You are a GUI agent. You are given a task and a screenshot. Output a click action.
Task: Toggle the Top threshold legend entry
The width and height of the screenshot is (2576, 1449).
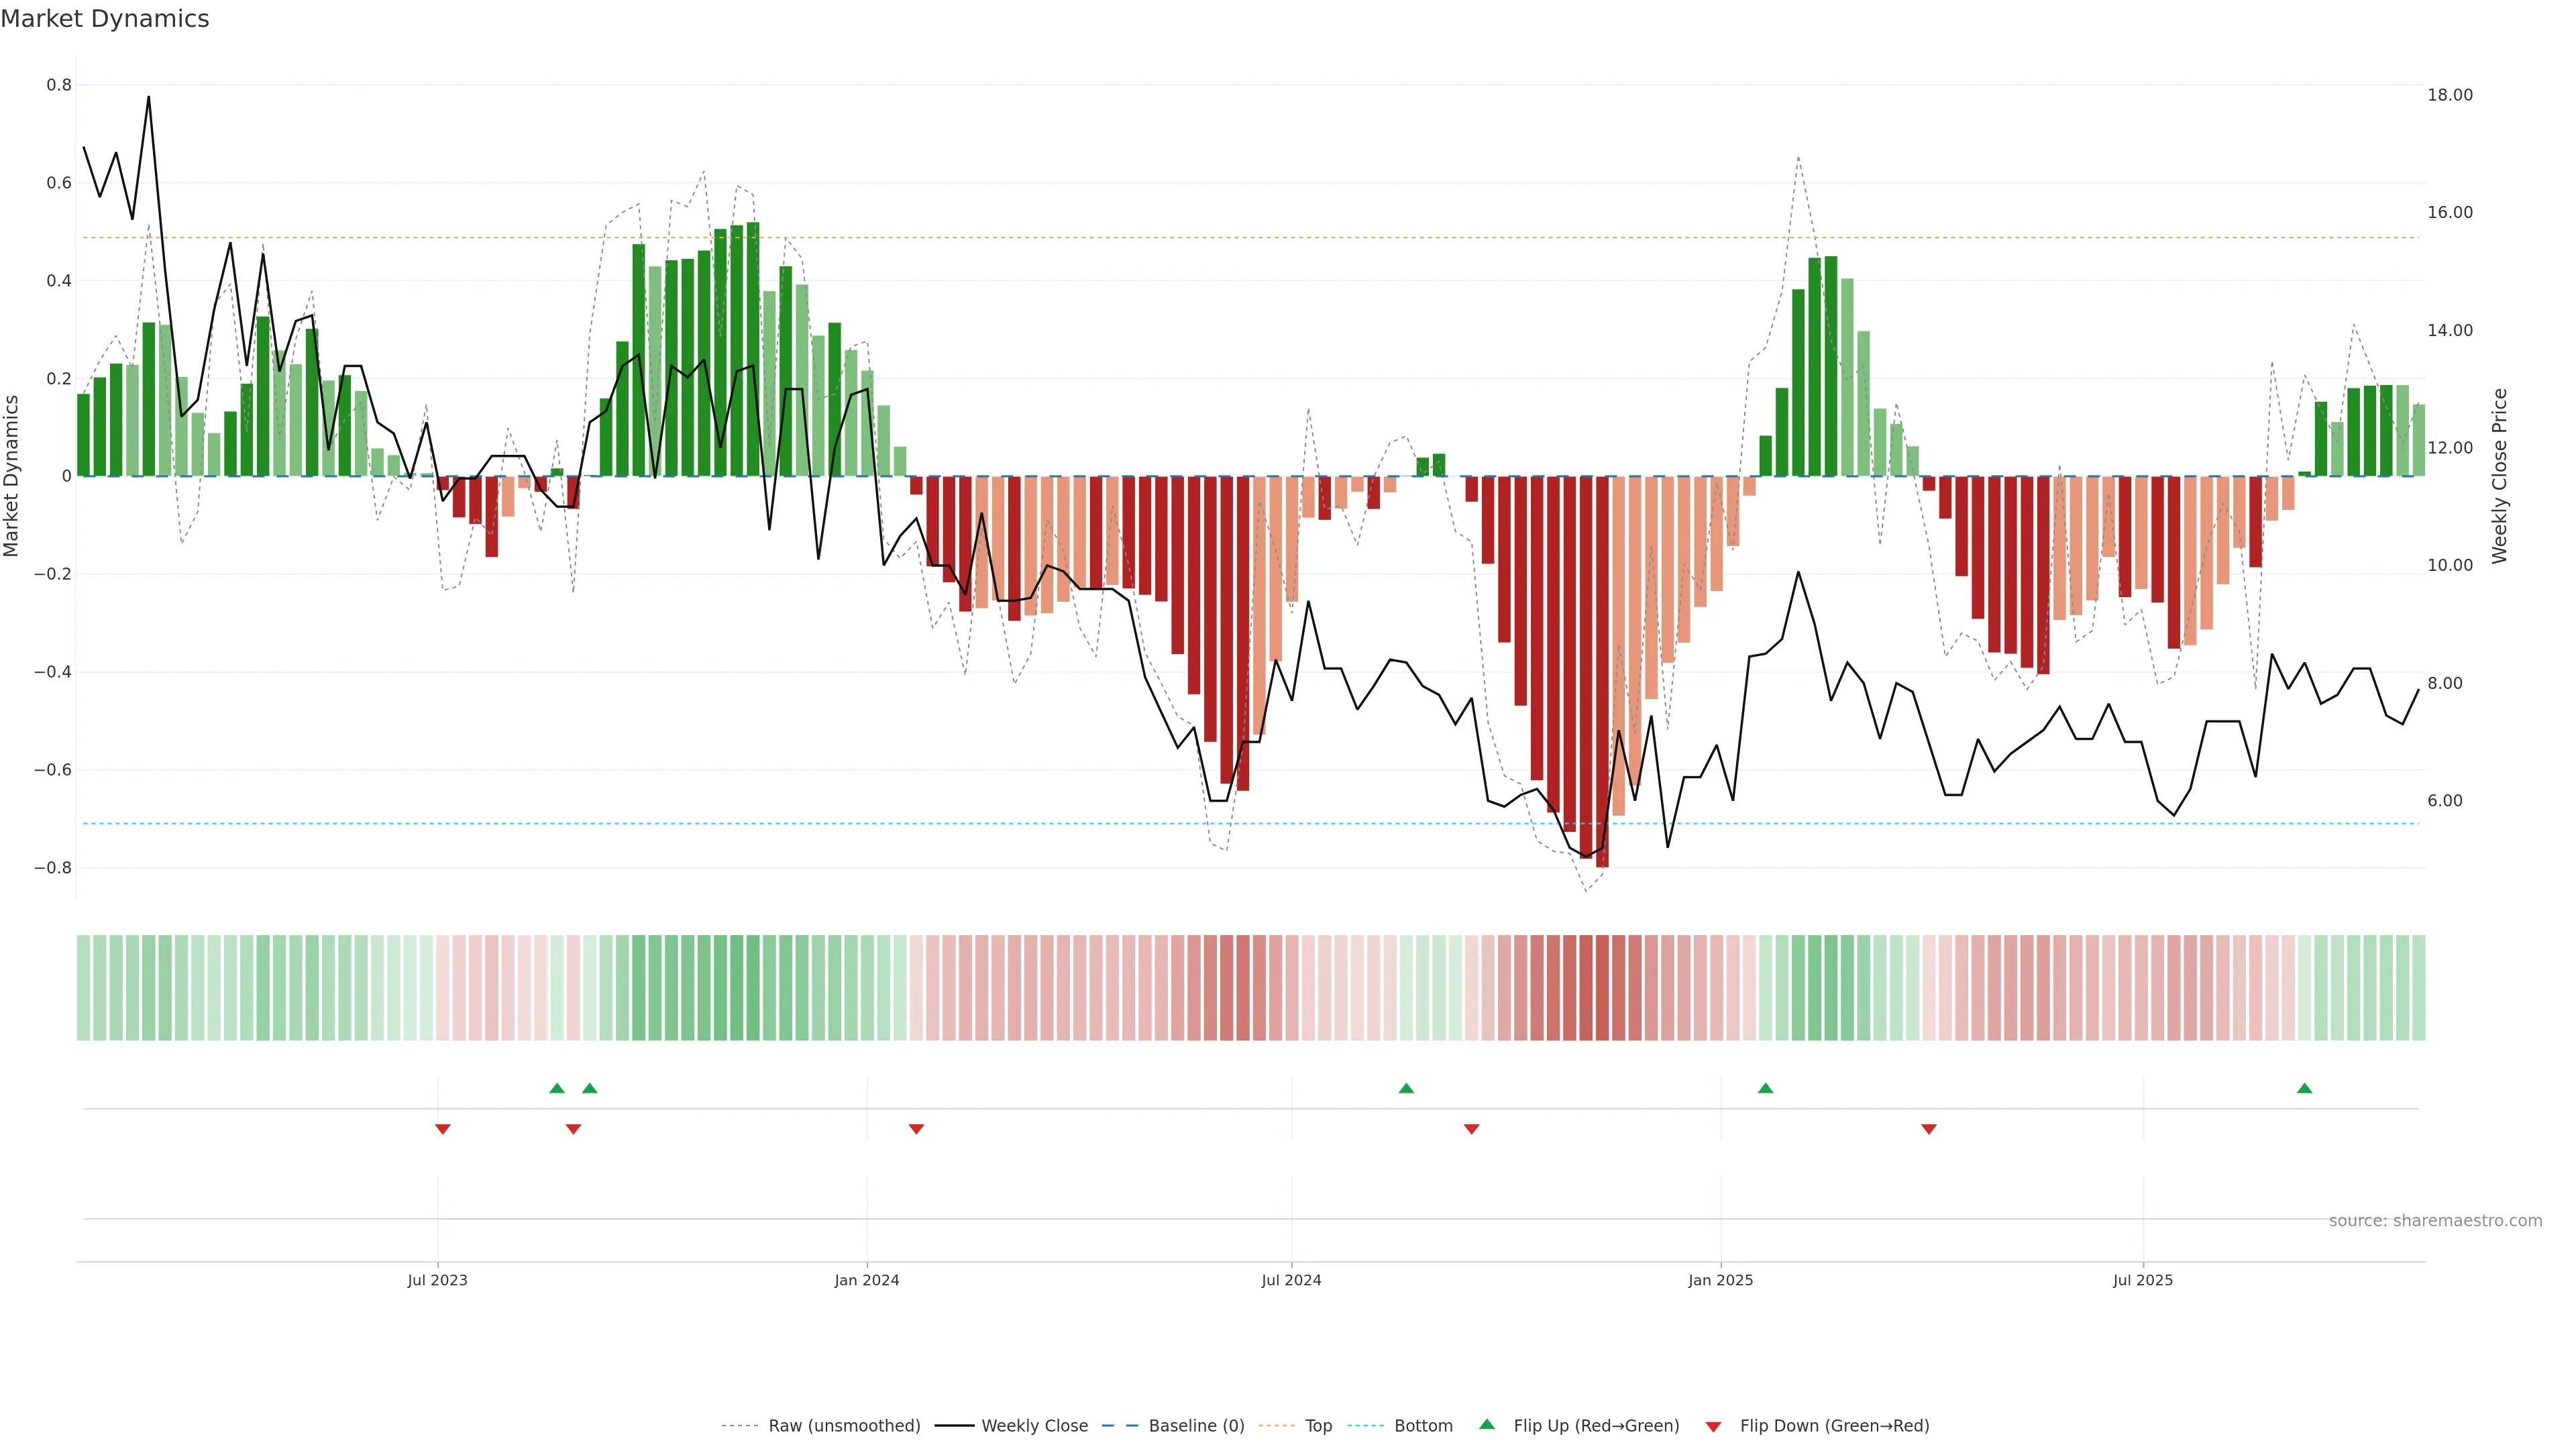click(1318, 1426)
